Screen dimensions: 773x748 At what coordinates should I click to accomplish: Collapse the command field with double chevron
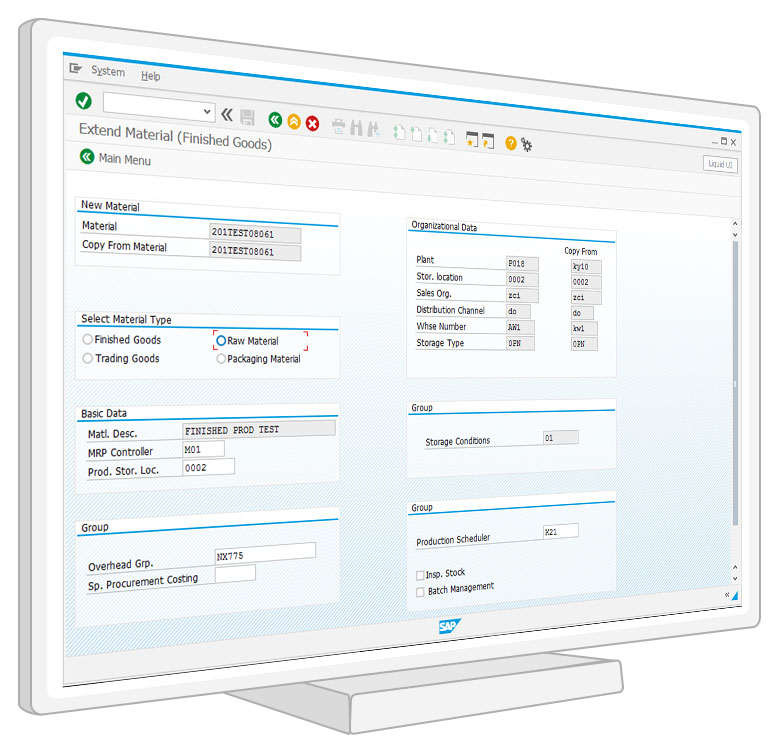pos(227,114)
